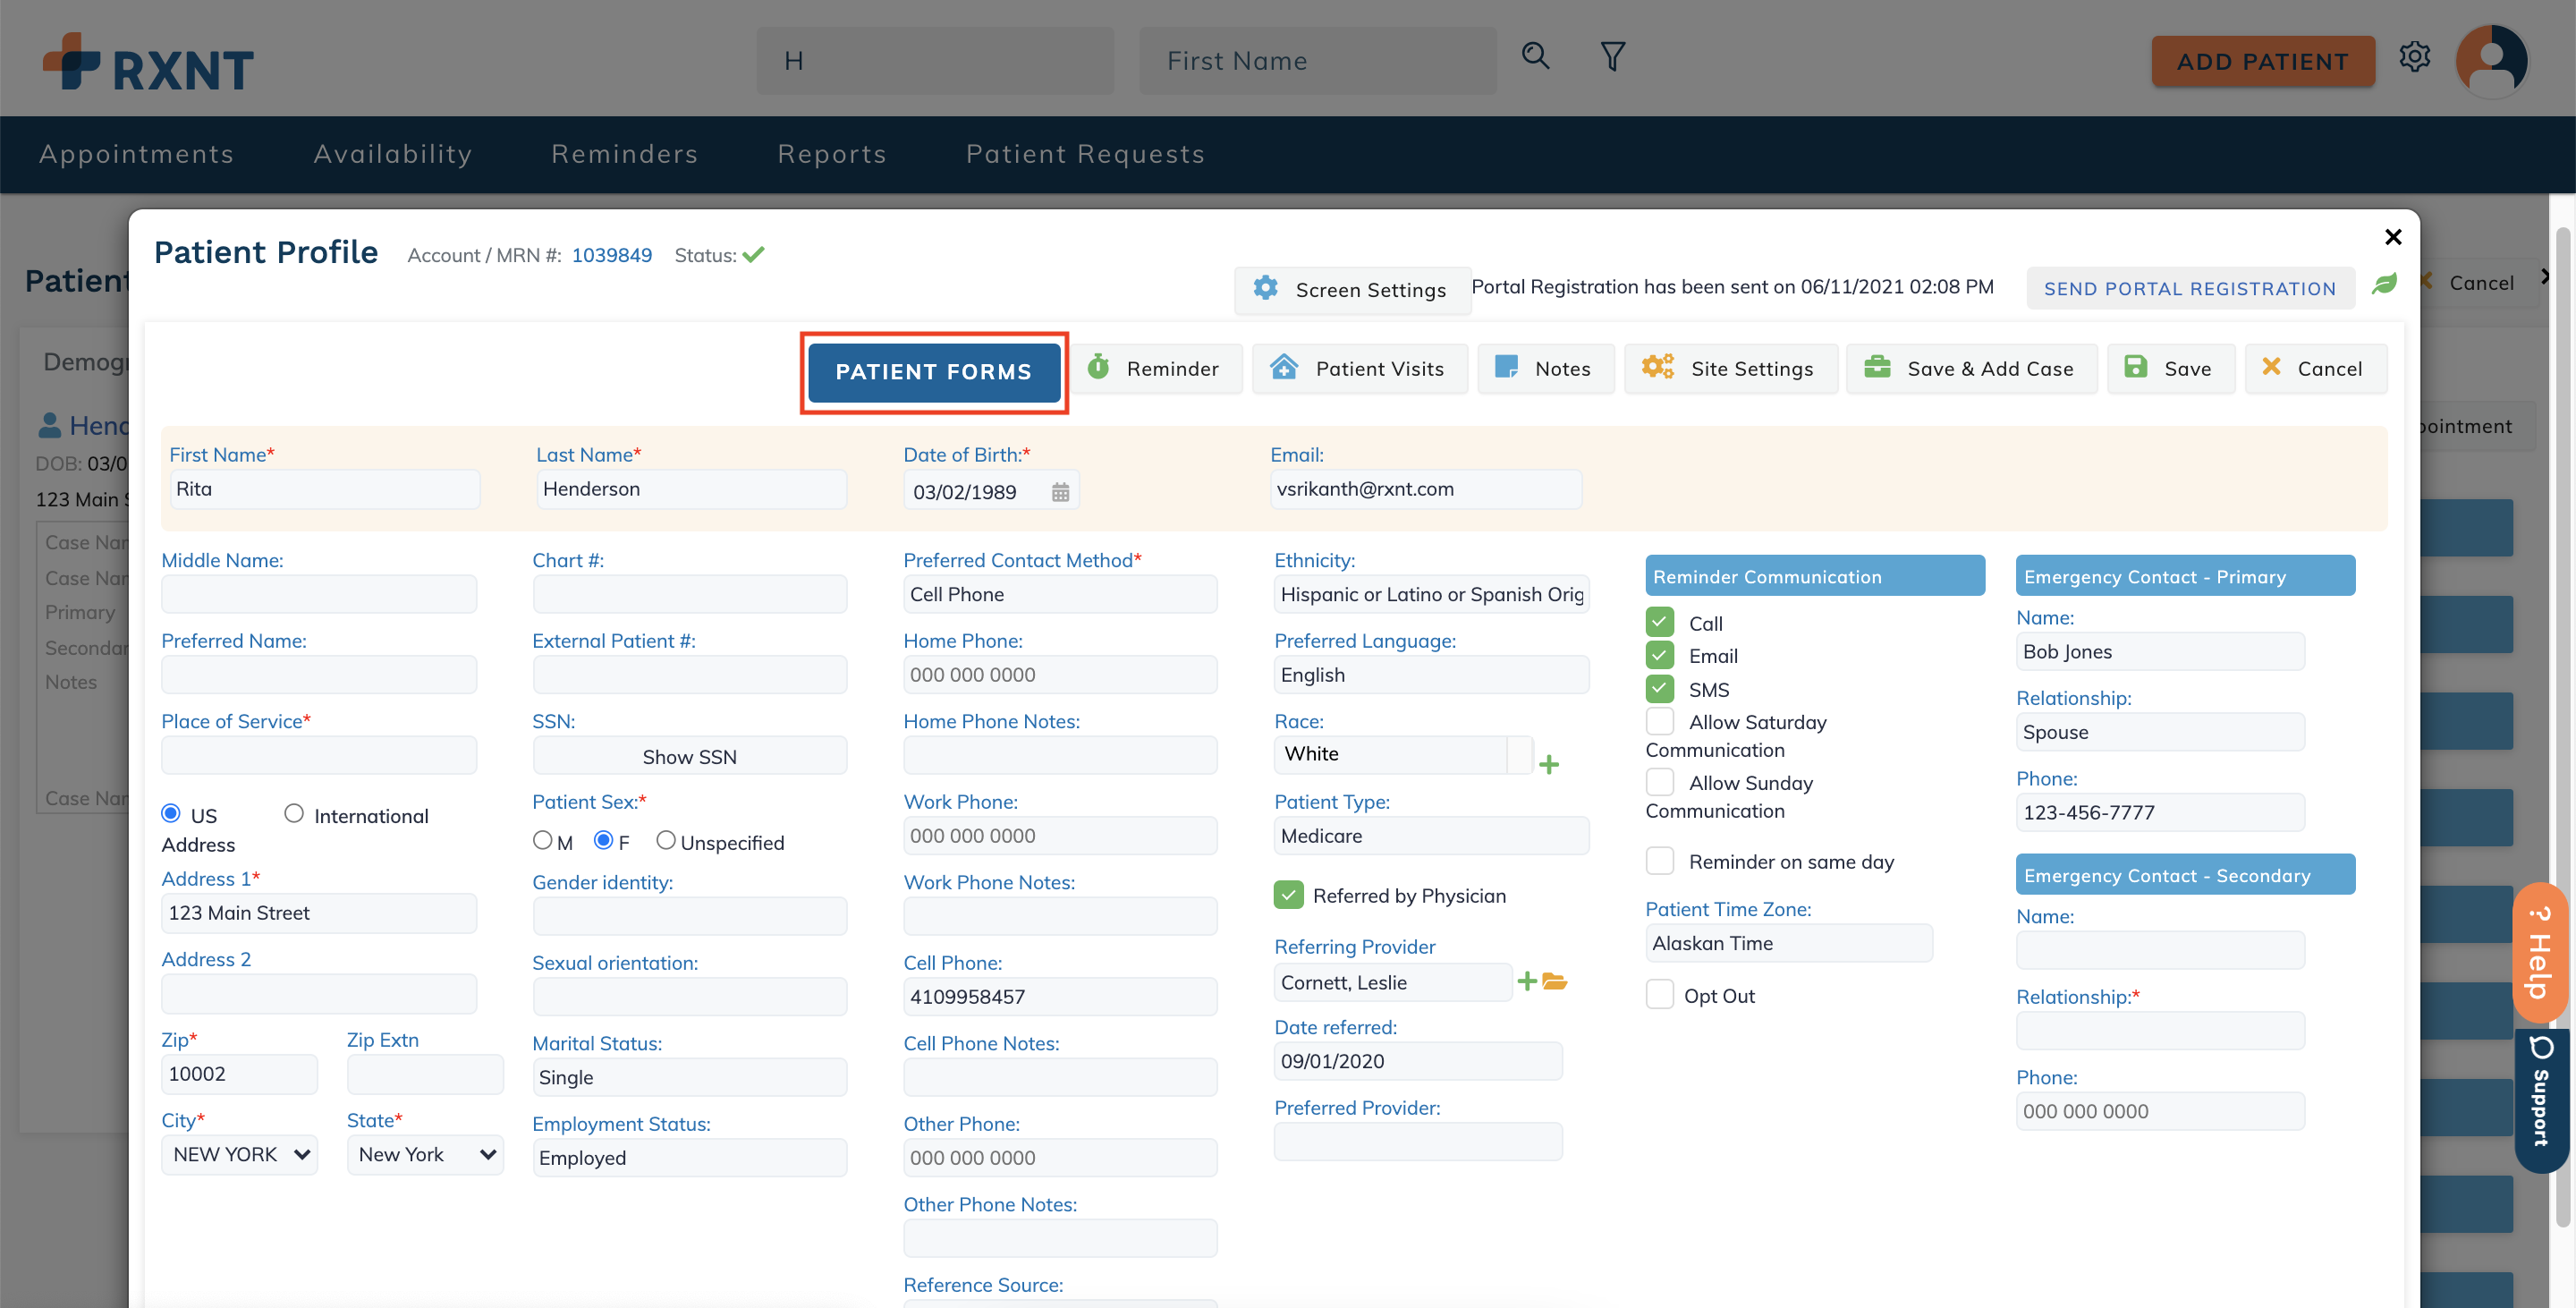
Task: Enable Allow Saturday Communication
Action: point(1660,721)
